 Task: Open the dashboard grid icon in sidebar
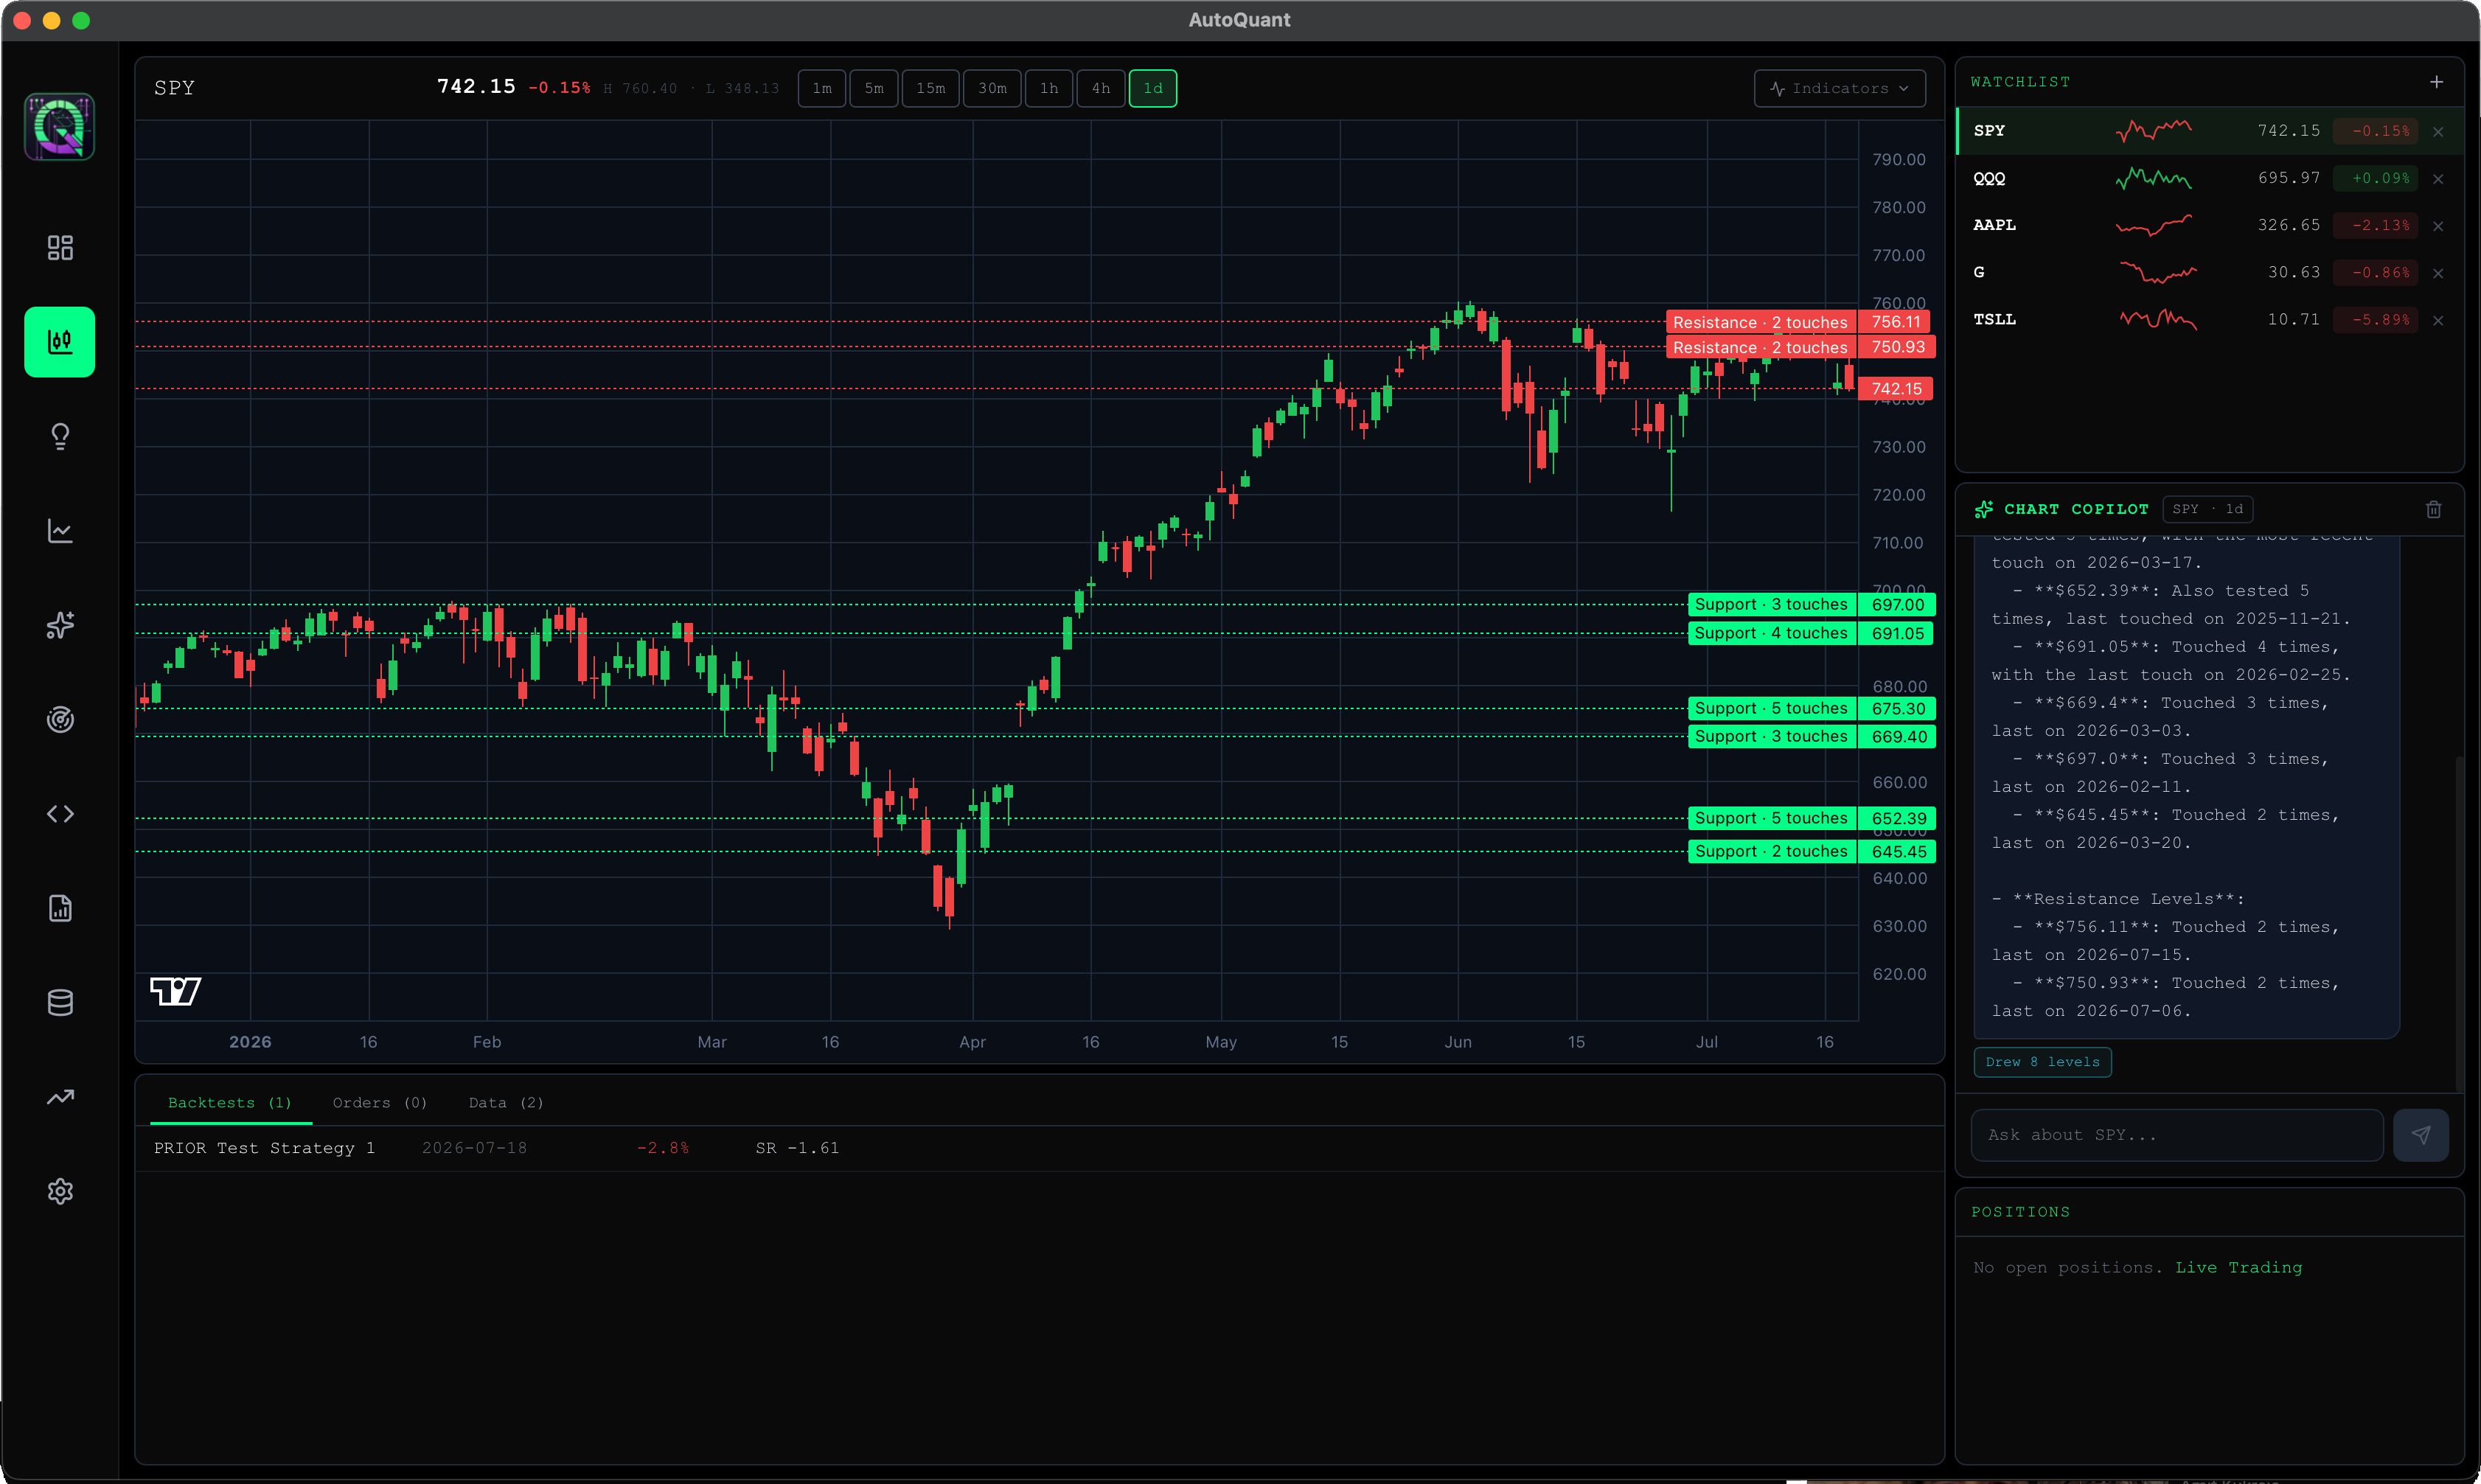(60, 247)
